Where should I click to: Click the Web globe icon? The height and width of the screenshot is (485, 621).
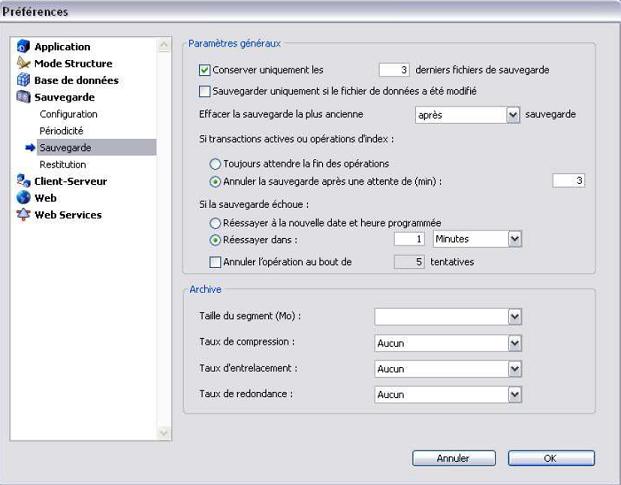pos(24,198)
